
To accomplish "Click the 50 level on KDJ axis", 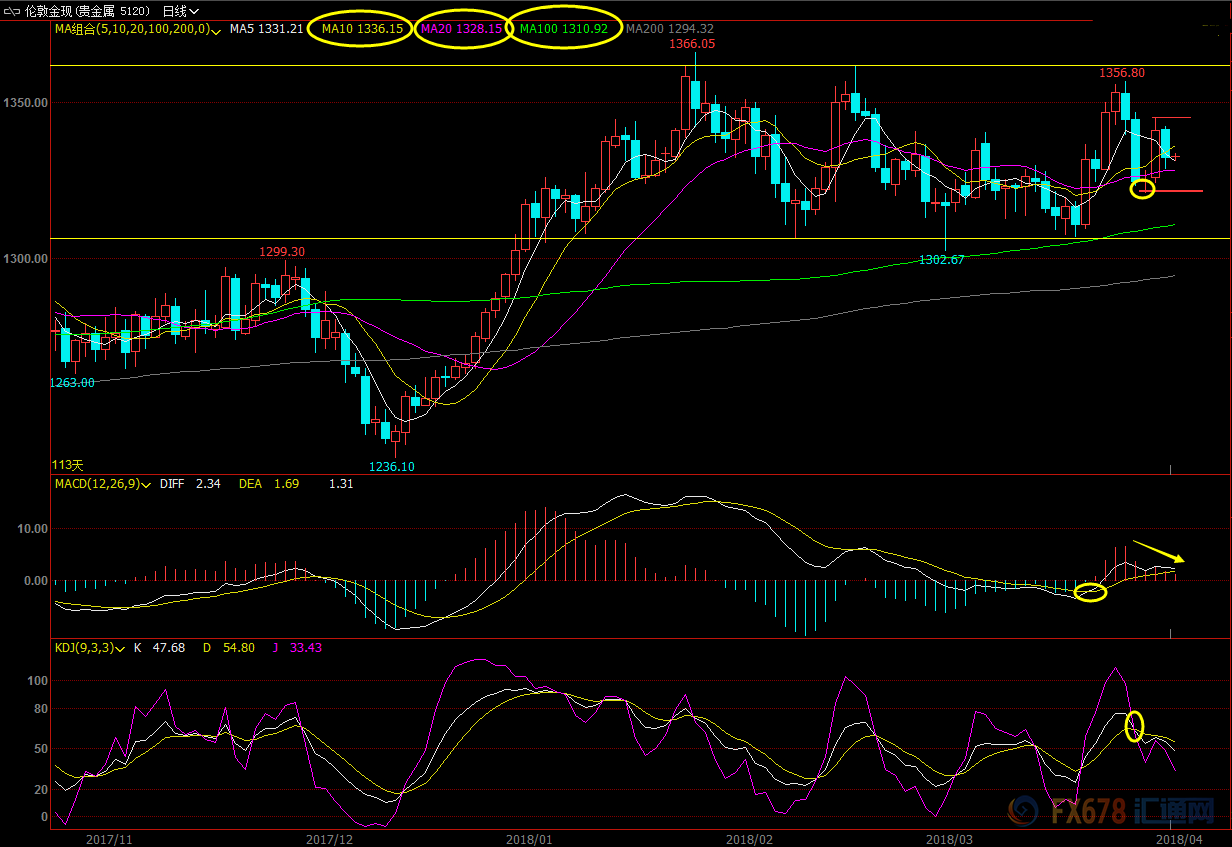I will 41,749.
